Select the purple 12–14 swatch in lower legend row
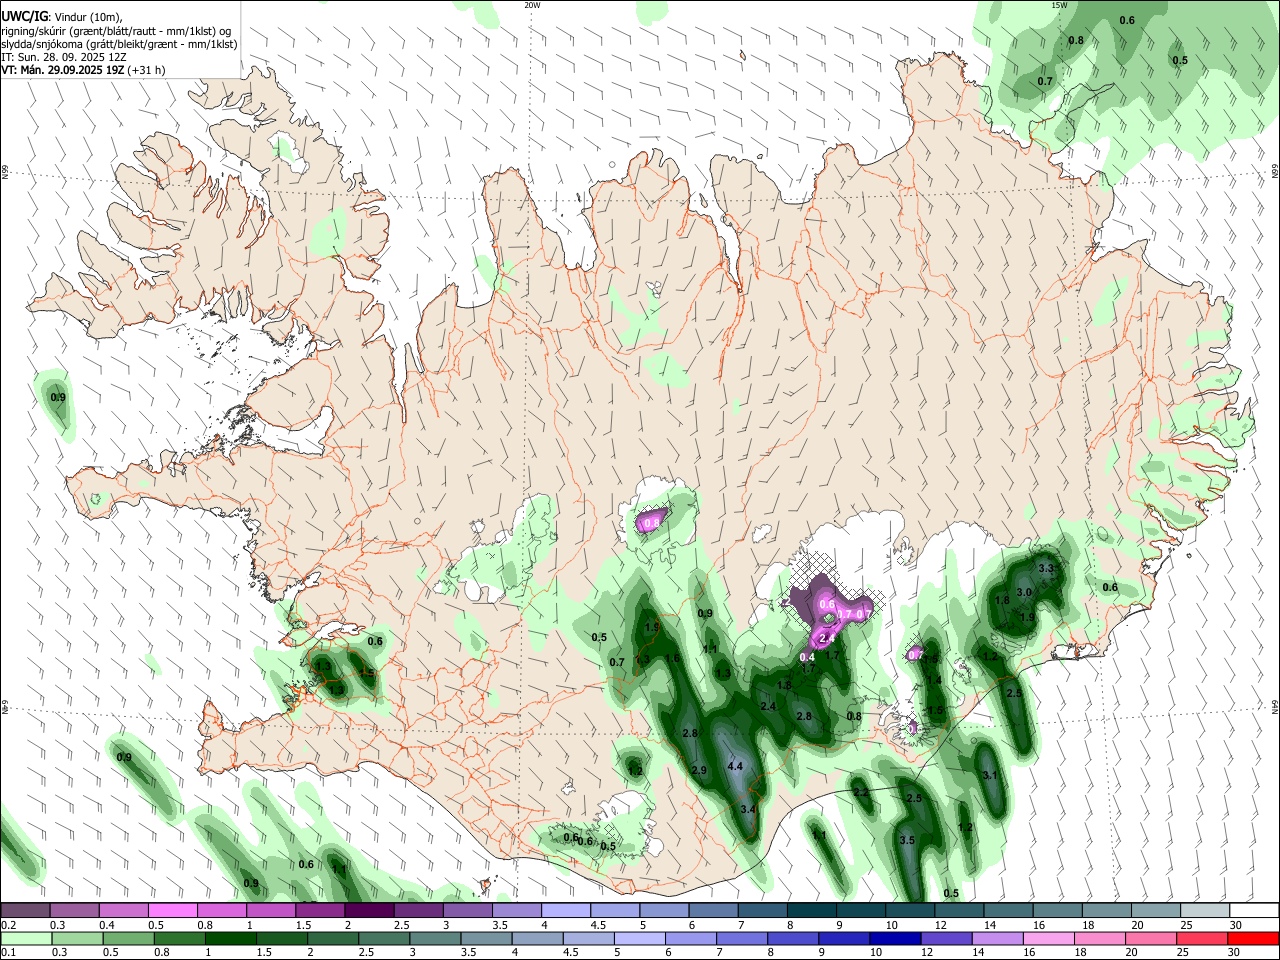The height and width of the screenshot is (960, 1280). coord(945,939)
